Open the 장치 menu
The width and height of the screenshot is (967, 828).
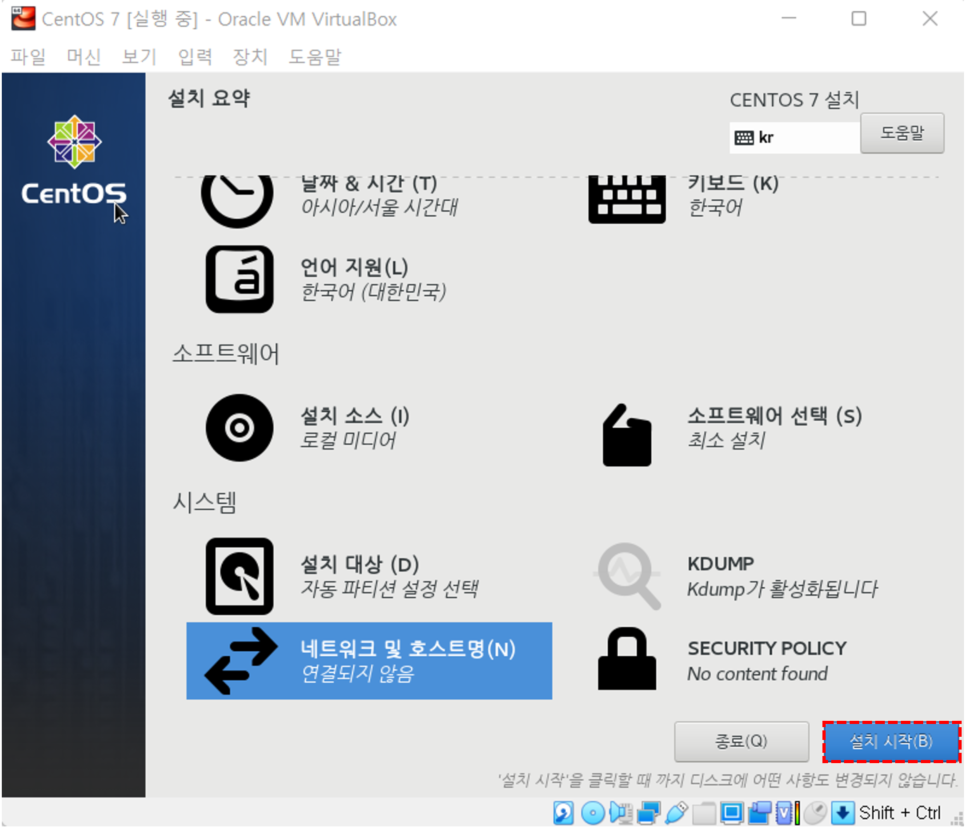(x=250, y=57)
